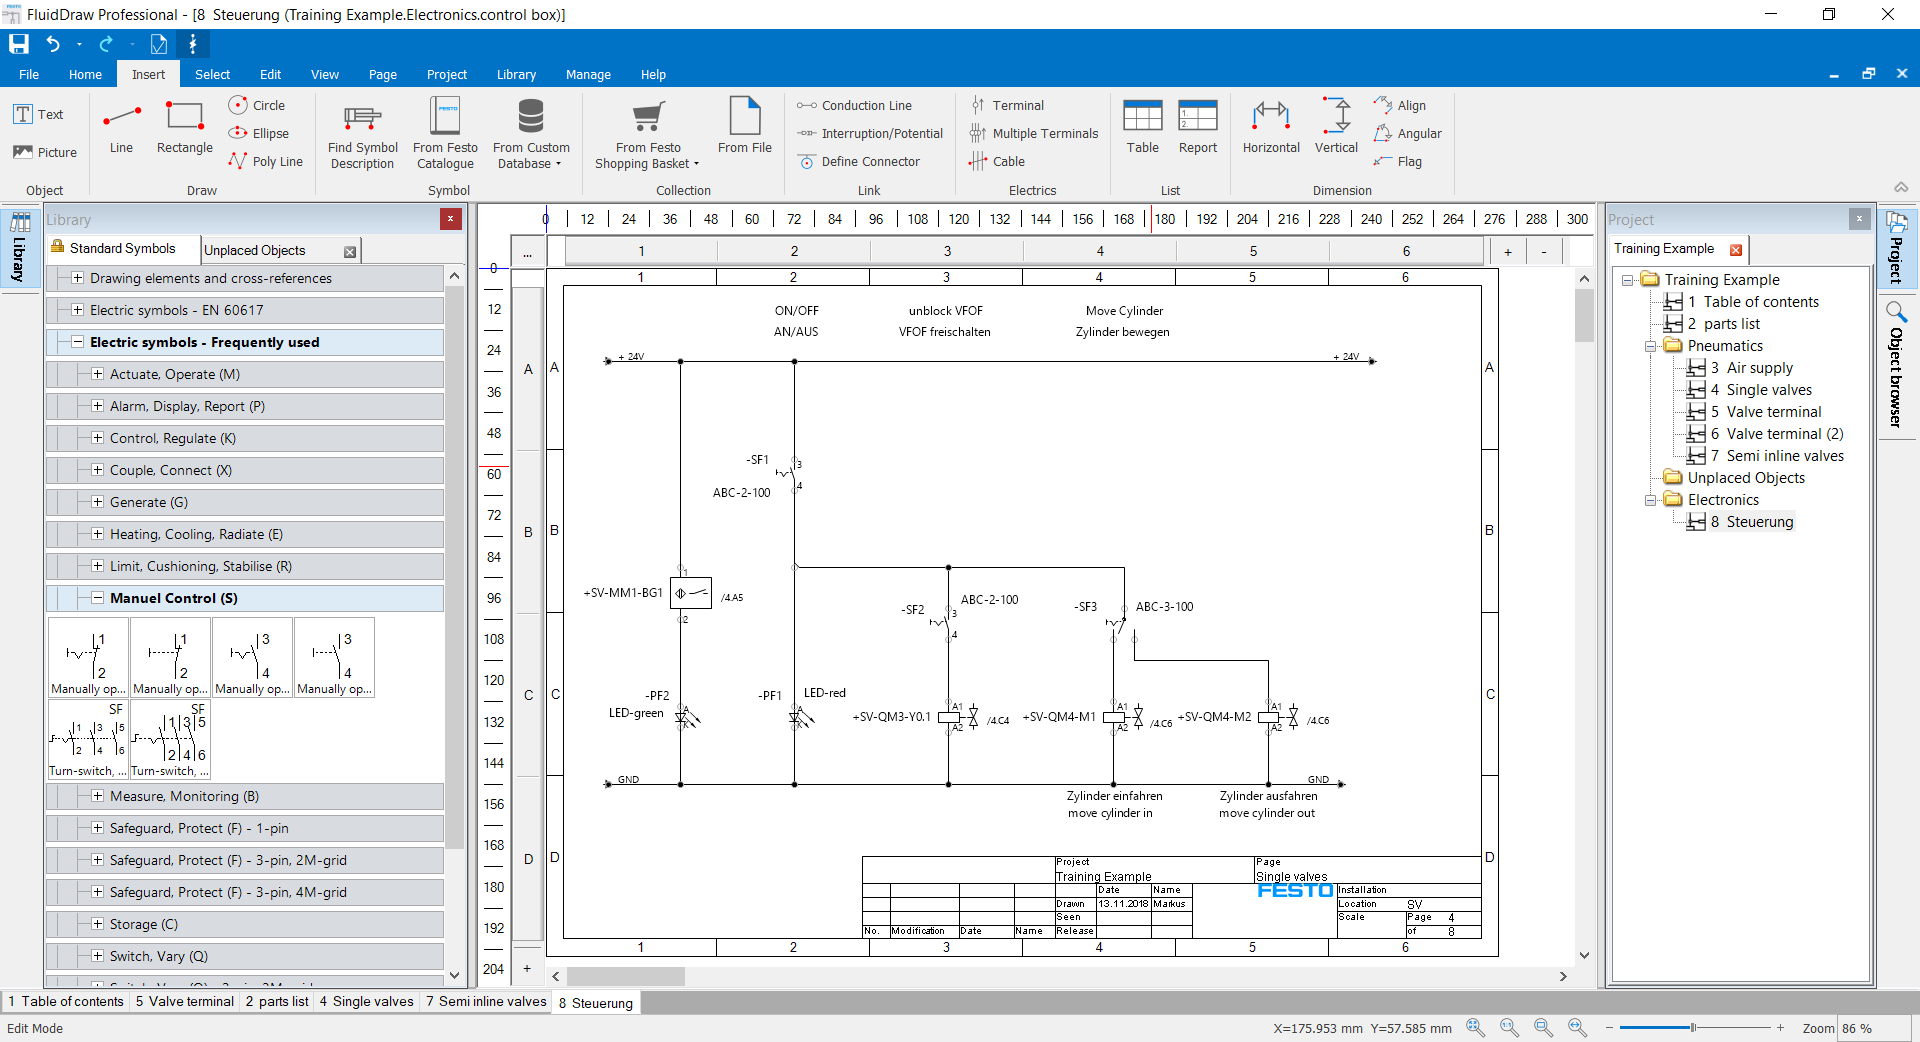Select the Line draw tool
This screenshot has width=1920, height=1042.
121,128
